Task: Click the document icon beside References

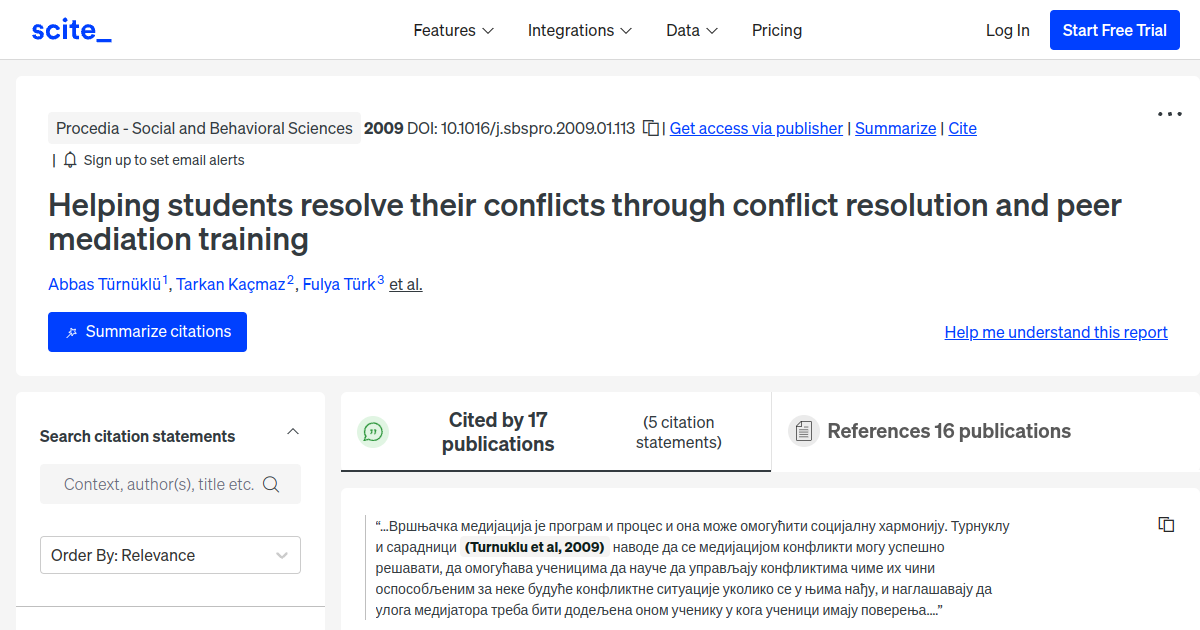Action: pyautogui.click(x=804, y=430)
